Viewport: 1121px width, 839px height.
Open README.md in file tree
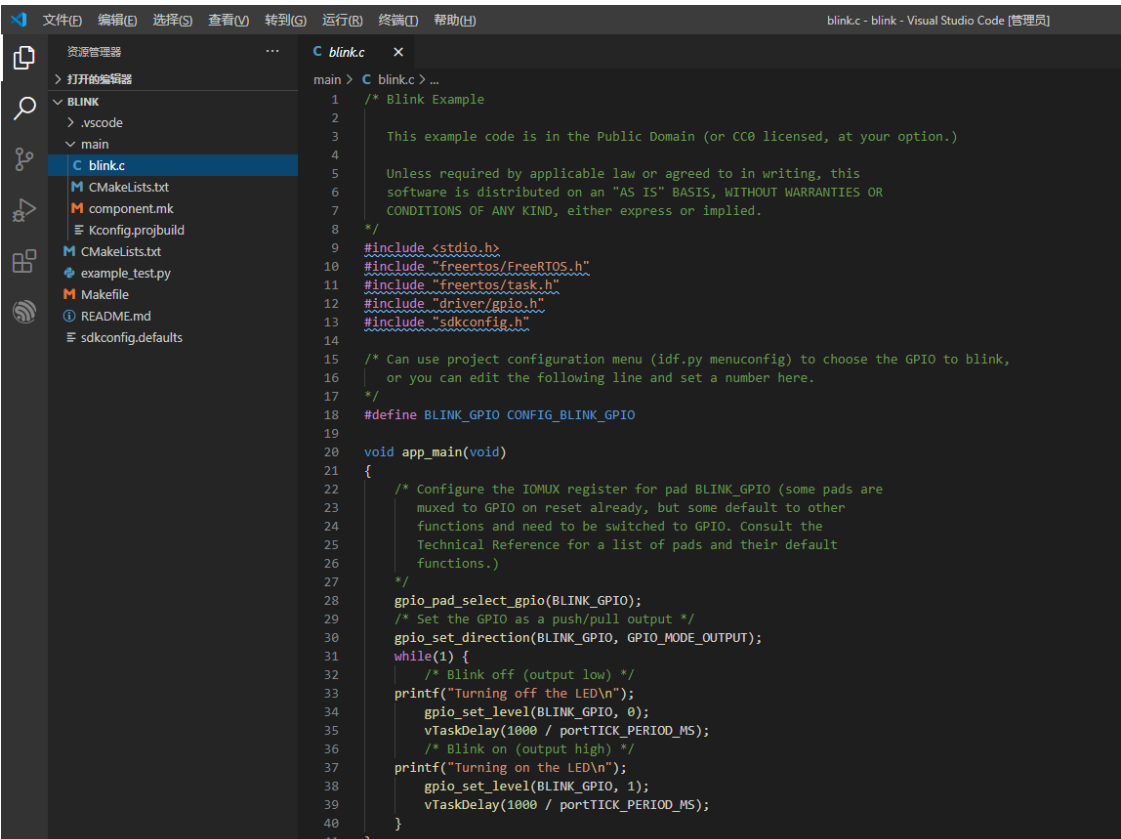coord(173,316)
